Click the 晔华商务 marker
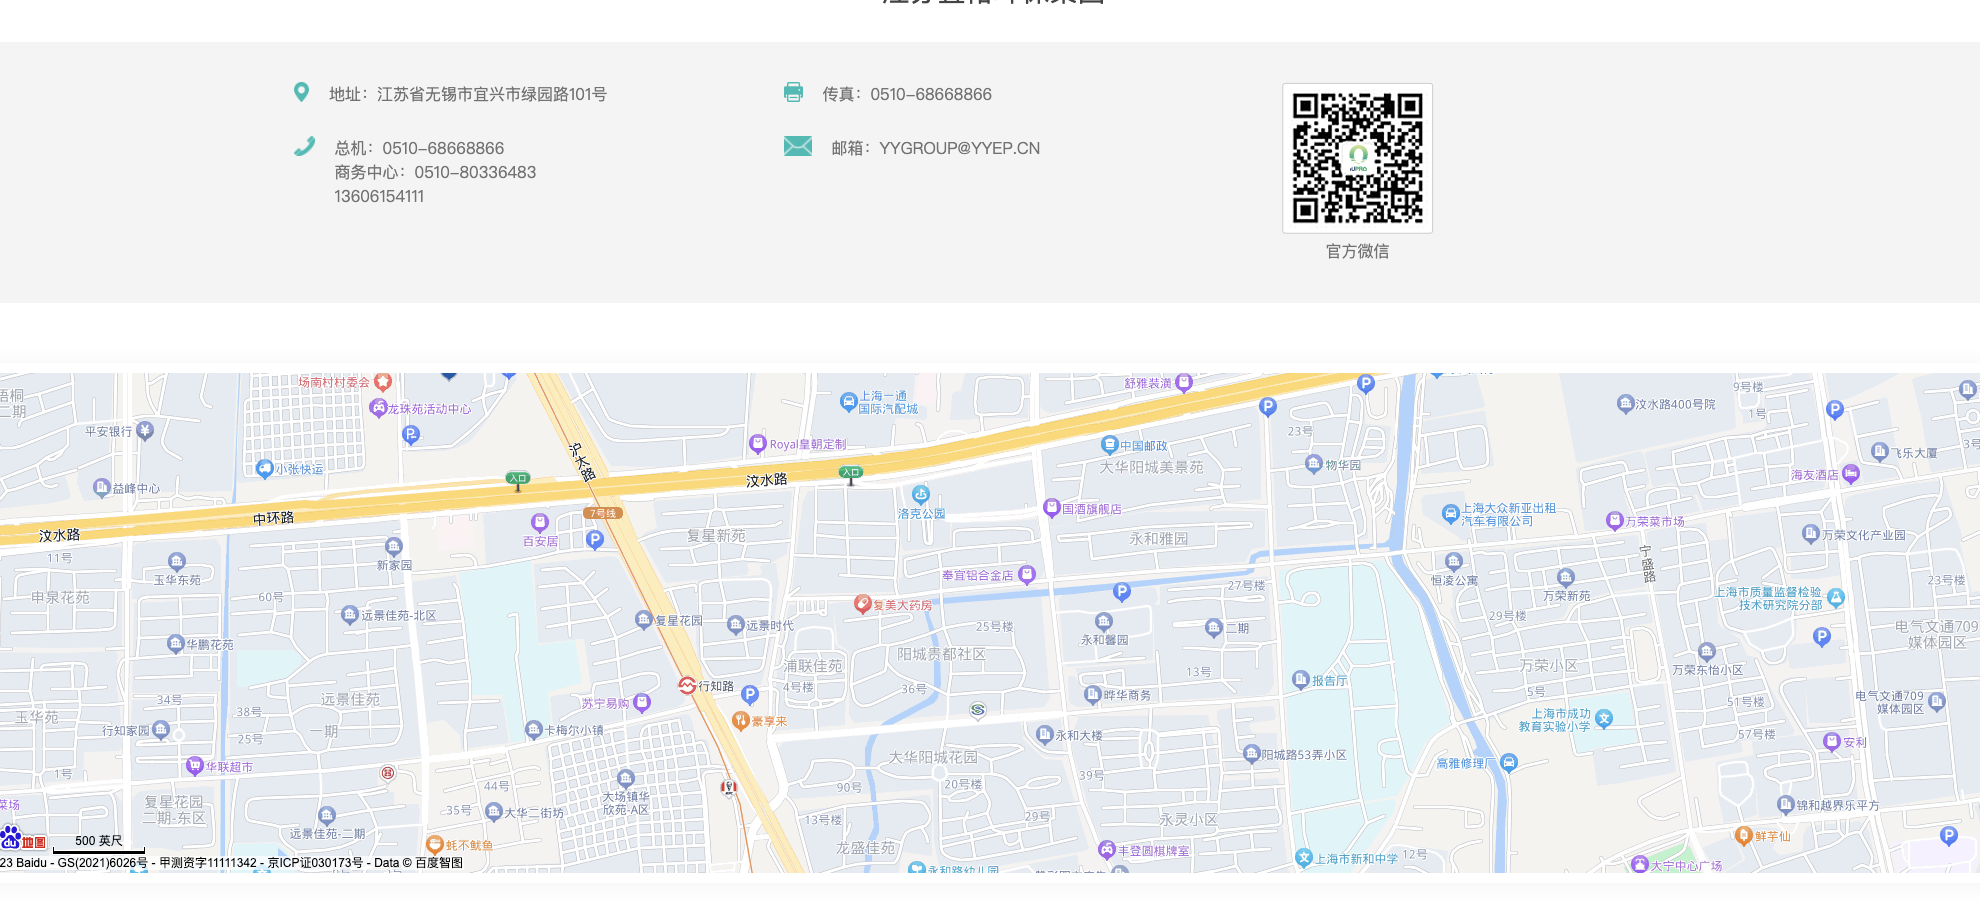The image size is (1980, 904). (1093, 694)
